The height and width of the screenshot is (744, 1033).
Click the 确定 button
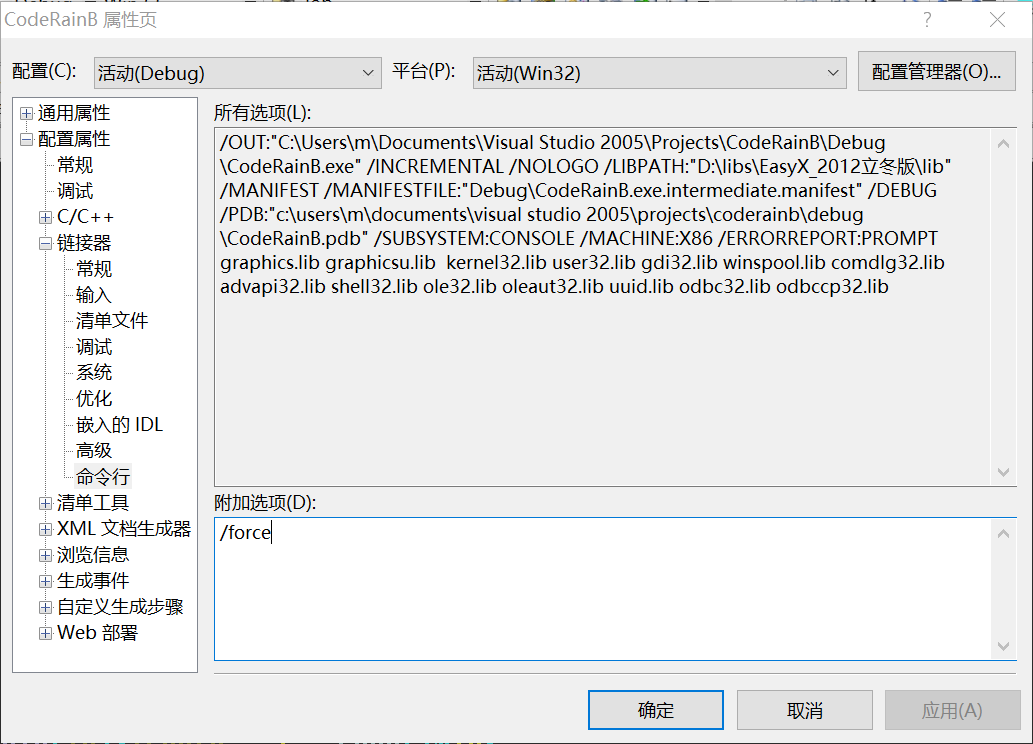pos(656,711)
